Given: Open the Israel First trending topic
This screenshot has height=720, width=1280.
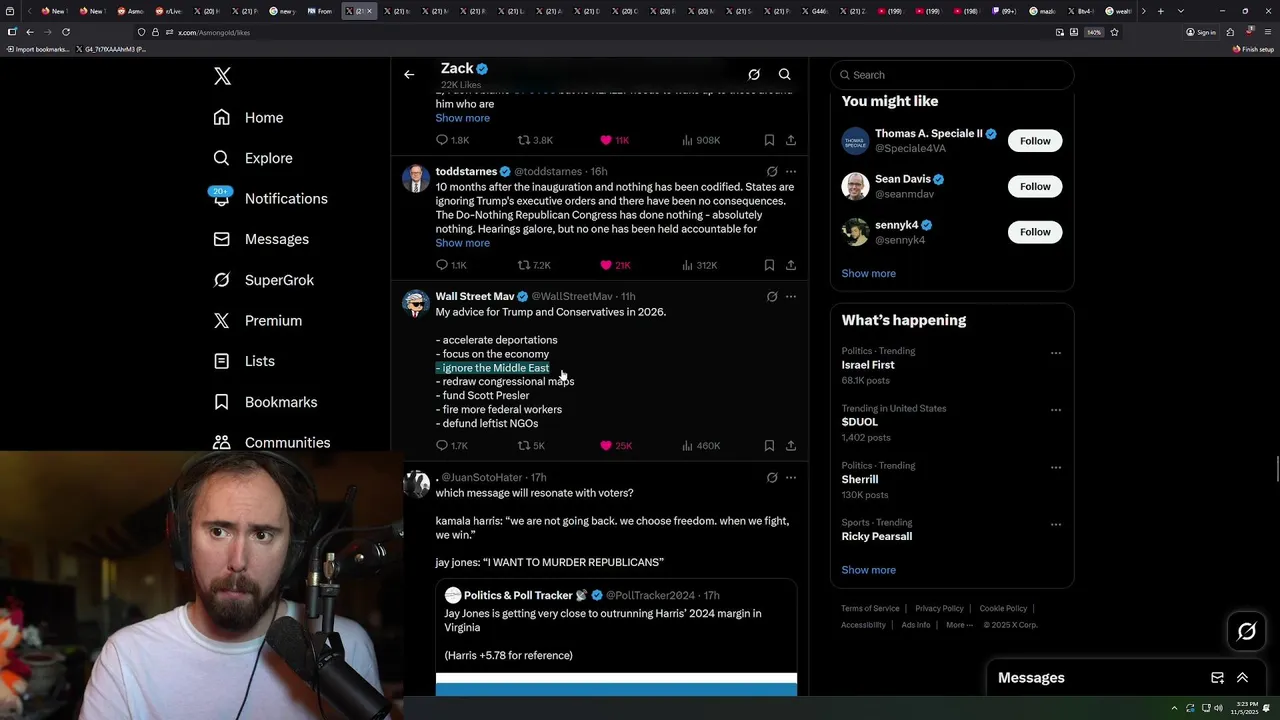Looking at the screenshot, I should tap(868, 365).
